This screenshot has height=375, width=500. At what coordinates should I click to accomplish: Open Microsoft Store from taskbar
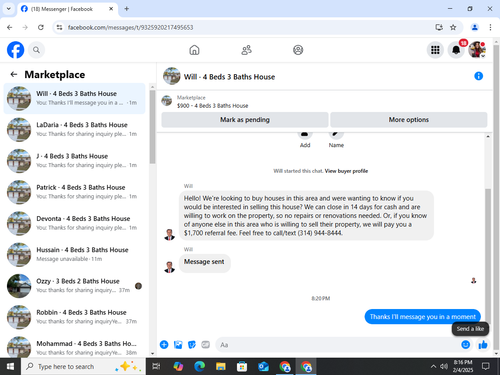tap(242, 367)
